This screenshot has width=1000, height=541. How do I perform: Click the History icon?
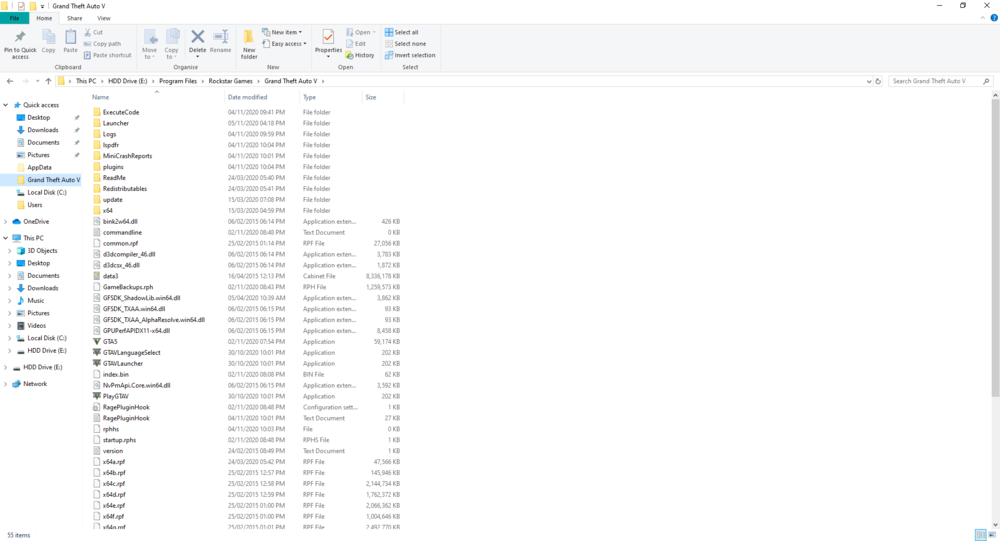tap(349, 56)
